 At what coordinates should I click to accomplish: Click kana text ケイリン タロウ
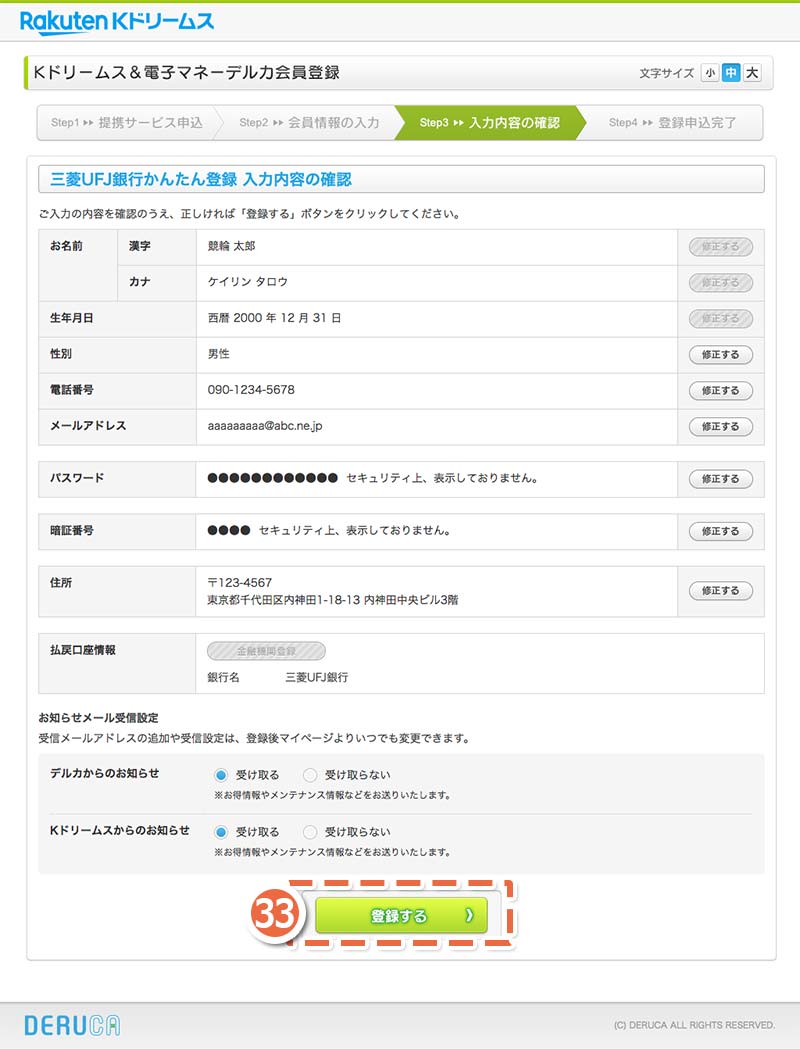pos(247,282)
